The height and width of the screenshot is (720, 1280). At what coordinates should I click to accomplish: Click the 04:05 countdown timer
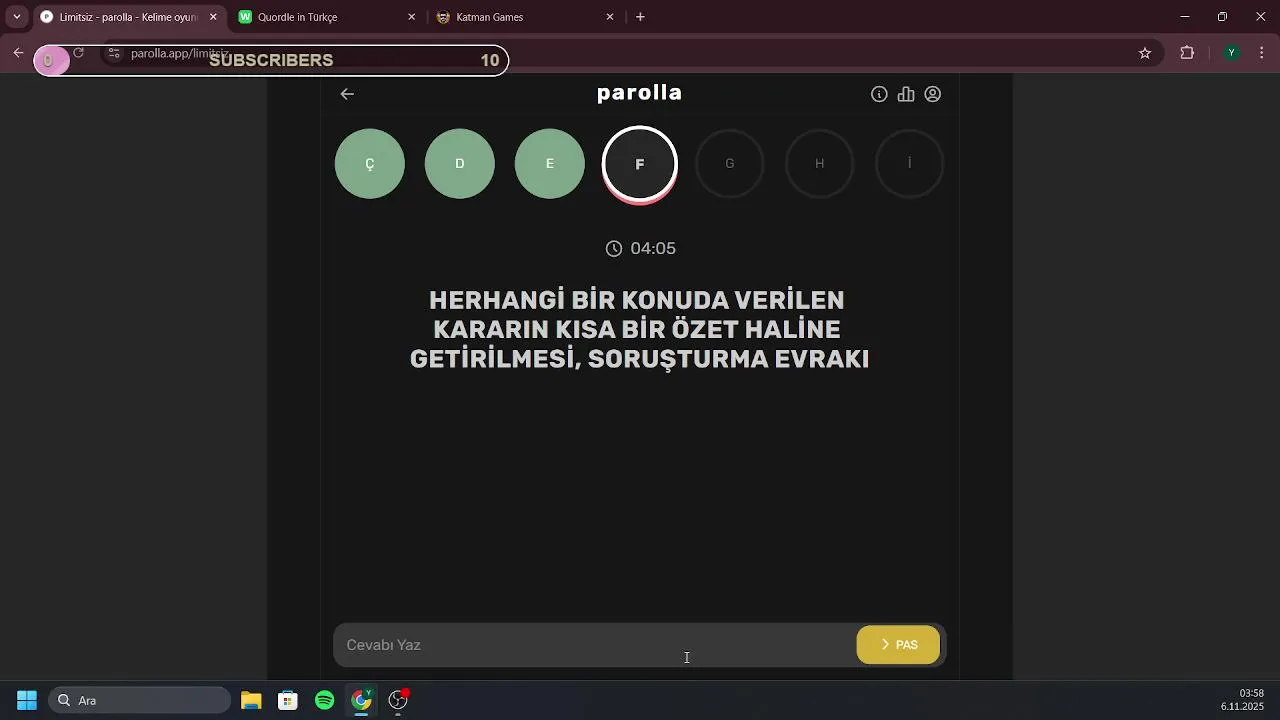tap(640, 248)
